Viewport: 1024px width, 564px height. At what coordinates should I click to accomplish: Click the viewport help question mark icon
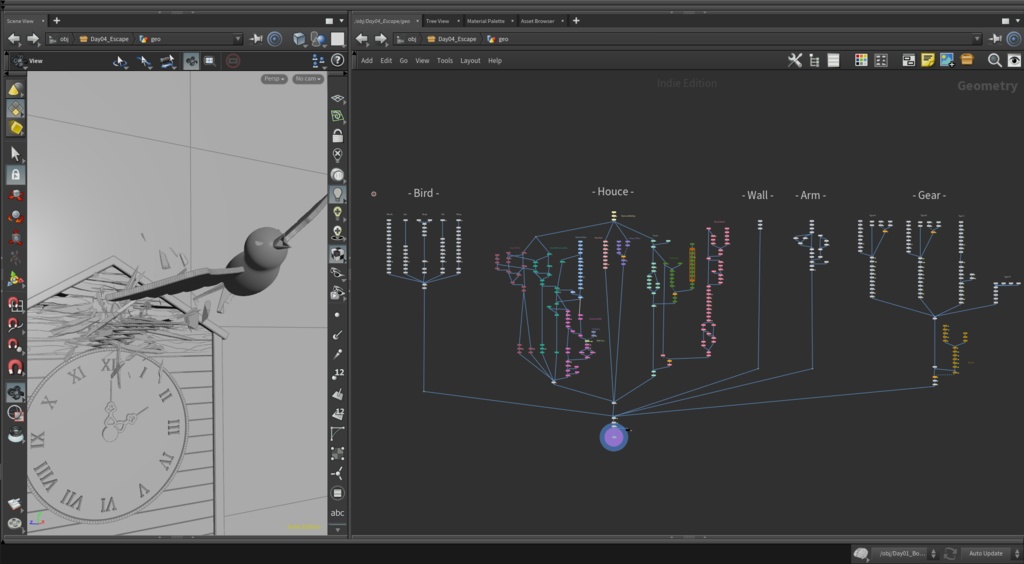point(337,61)
